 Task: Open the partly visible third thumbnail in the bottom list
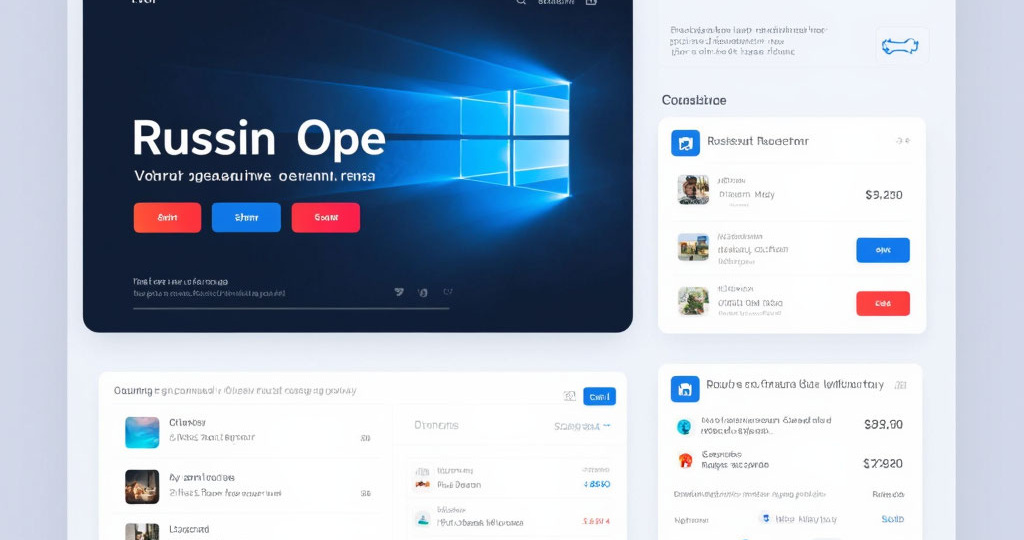[142, 532]
